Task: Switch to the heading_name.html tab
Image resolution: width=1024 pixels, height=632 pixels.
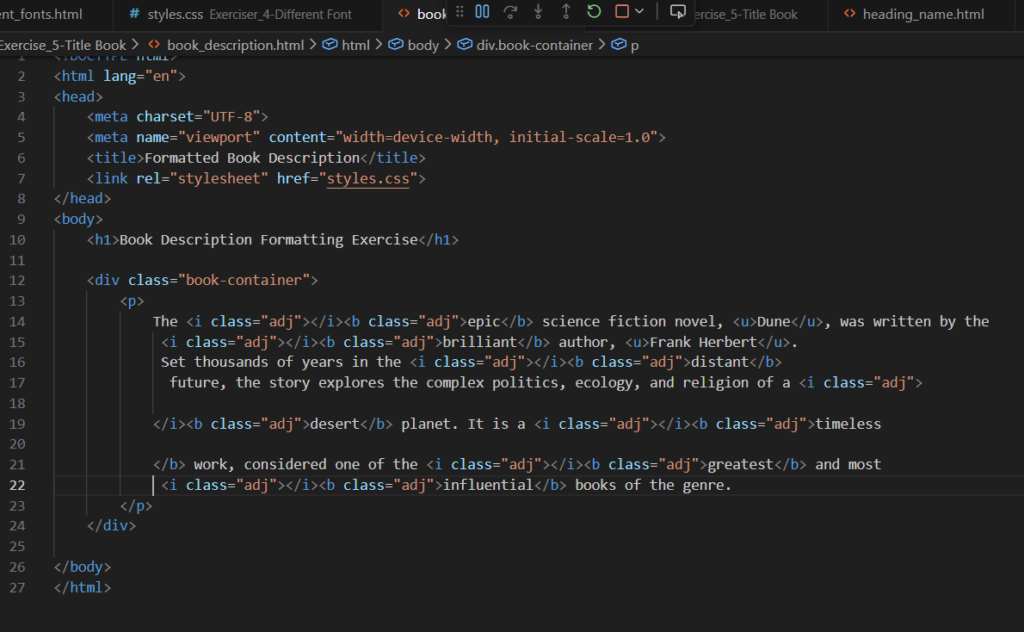Action: pos(912,15)
